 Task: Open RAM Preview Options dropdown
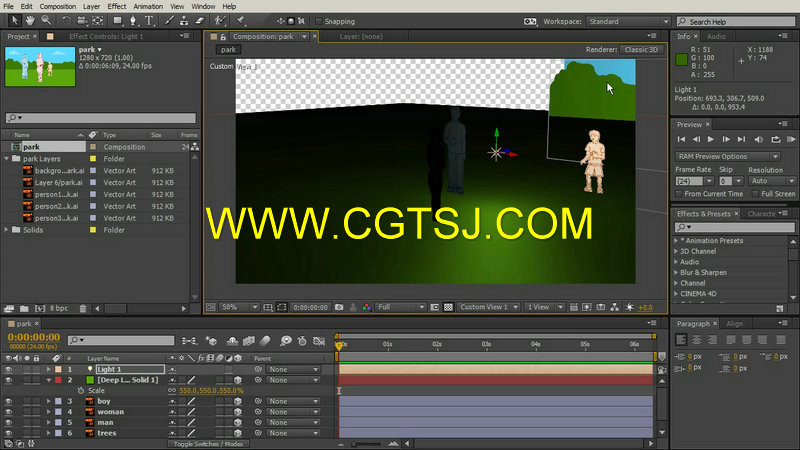727,157
